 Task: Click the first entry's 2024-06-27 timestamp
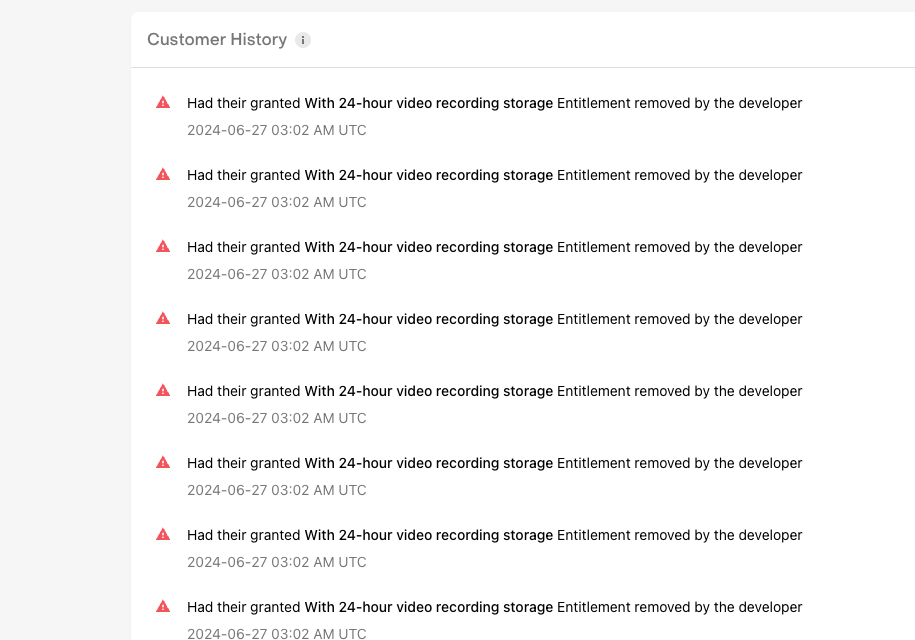tap(277, 130)
